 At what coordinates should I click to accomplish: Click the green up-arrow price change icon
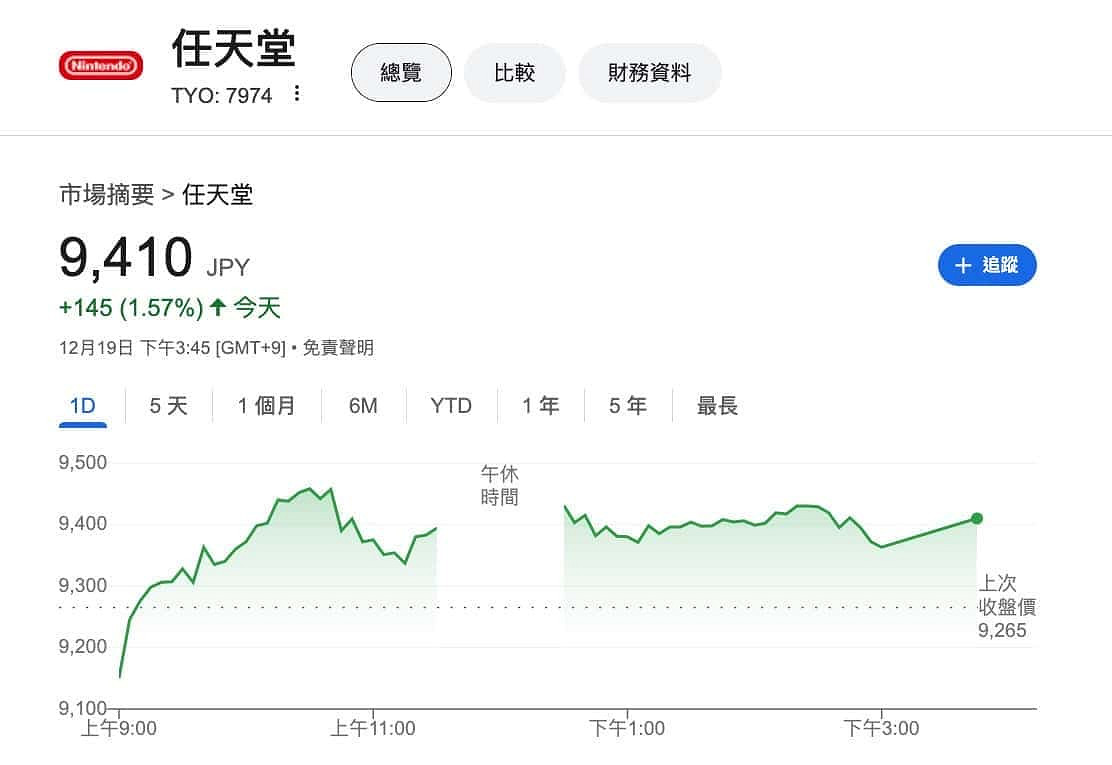coord(217,308)
